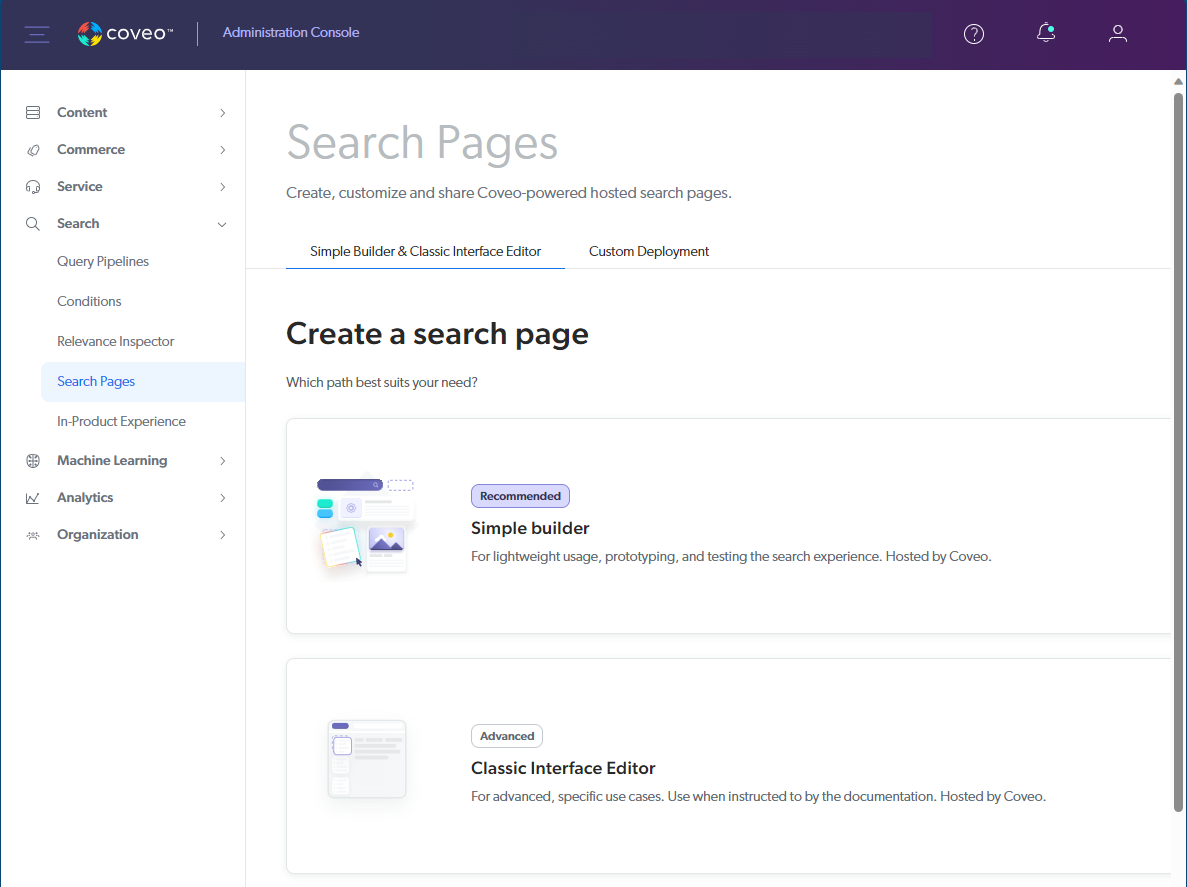
Task: Click the Classic Interface Editor illustration thumbnail
Action: [x=367, y=759]
